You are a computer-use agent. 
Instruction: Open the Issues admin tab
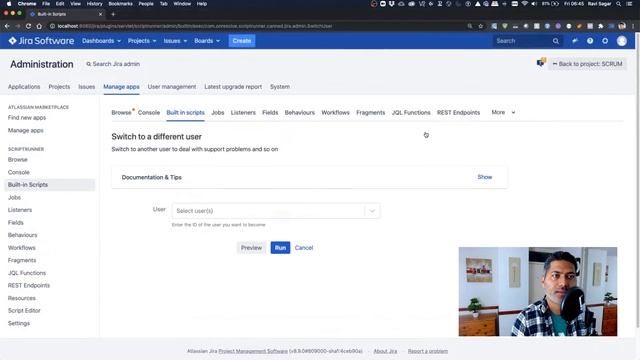87,87
